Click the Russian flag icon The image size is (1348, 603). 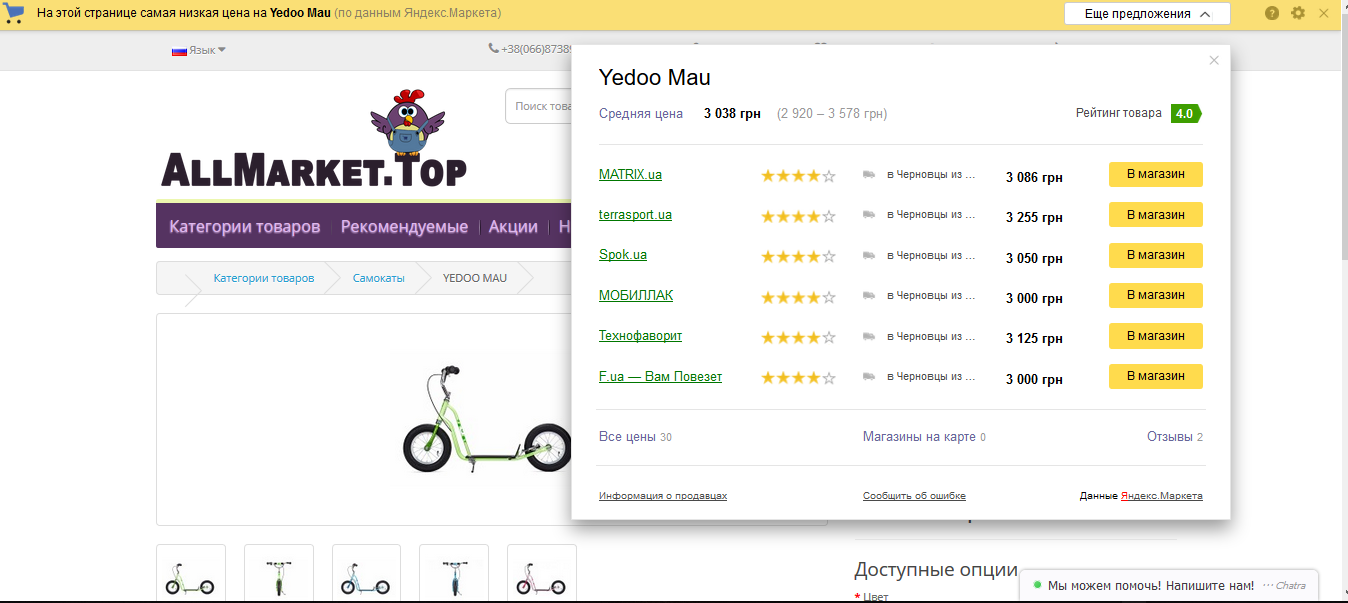pyautogui.click(x=179, y=50)
